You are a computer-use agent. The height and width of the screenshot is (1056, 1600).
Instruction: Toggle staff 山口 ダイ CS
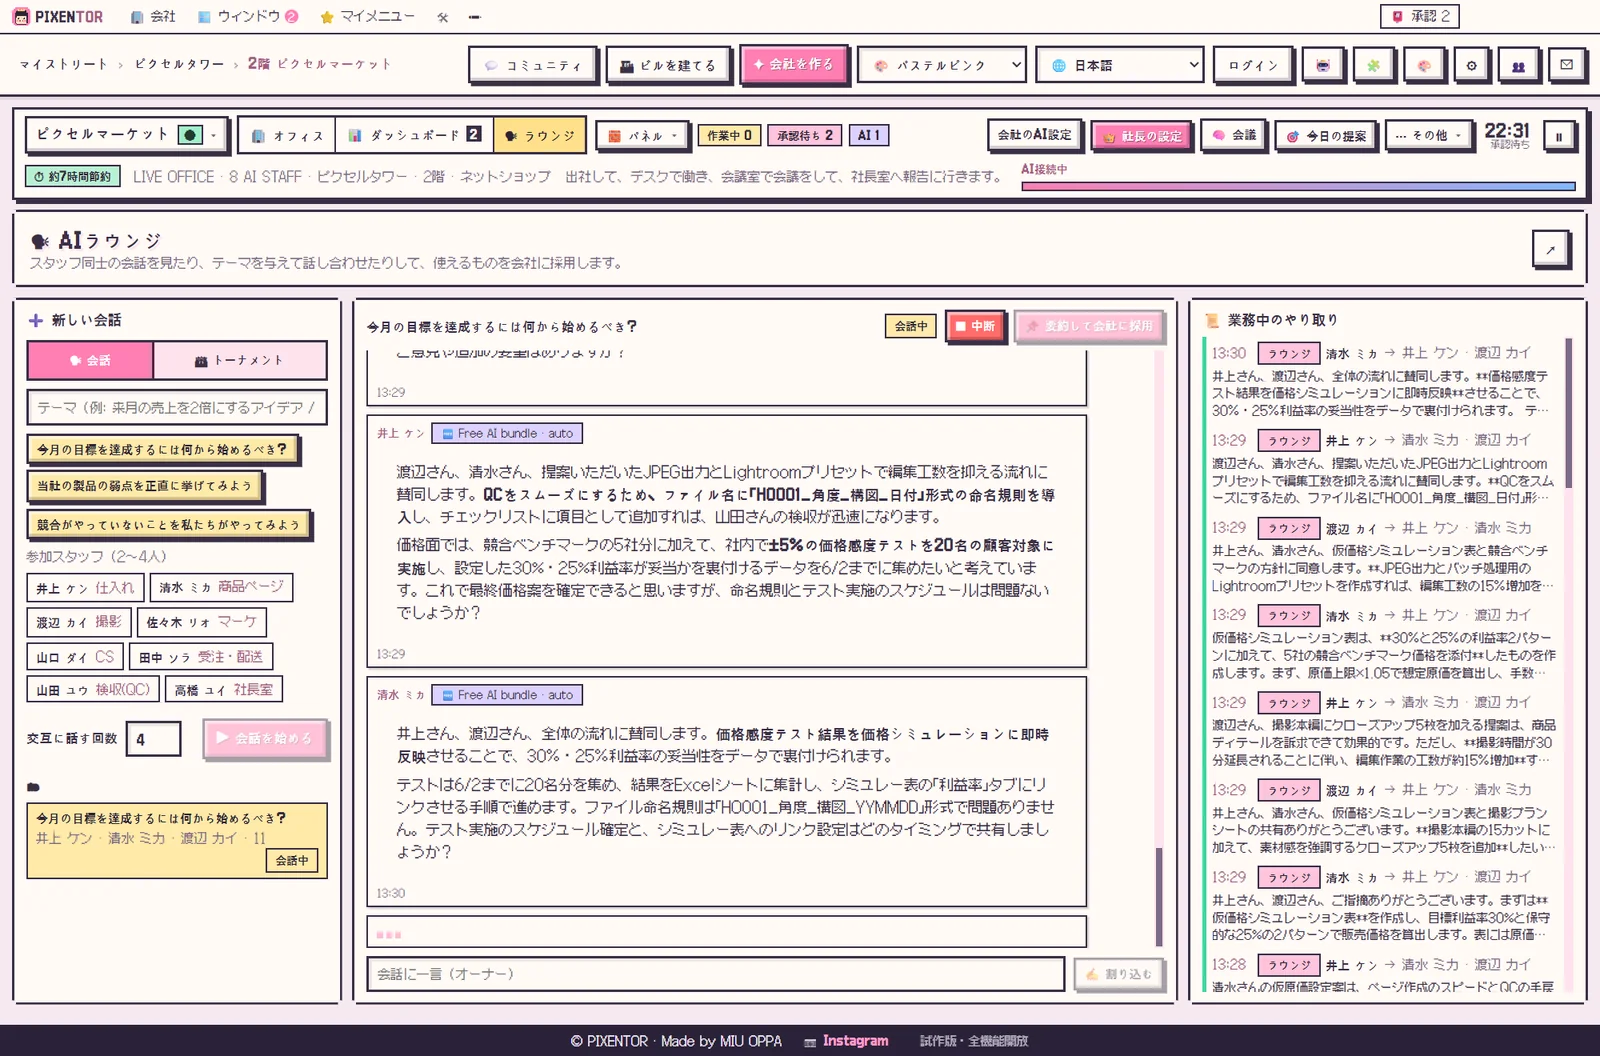(x=75, y=657)
